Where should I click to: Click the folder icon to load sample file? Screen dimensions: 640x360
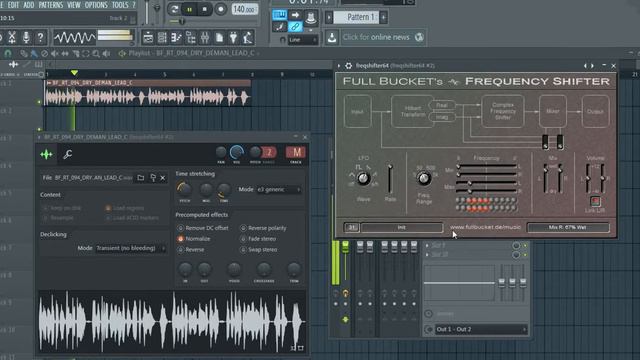pos(140,178)
